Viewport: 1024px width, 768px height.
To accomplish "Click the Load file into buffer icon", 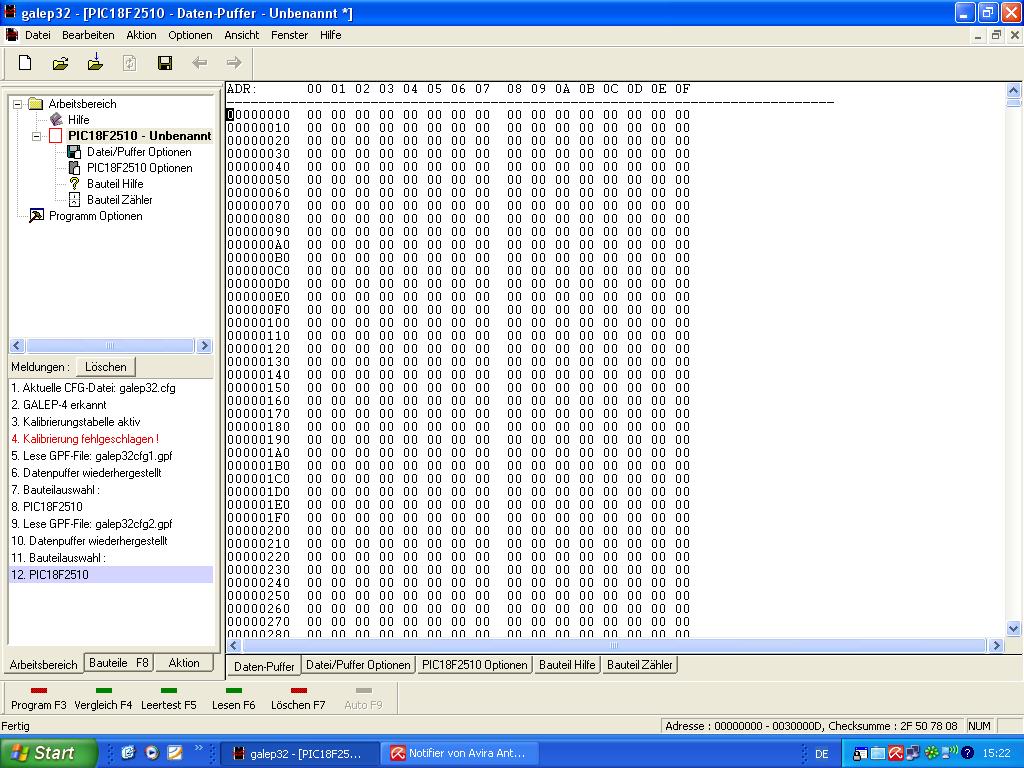I will [95, 62].
